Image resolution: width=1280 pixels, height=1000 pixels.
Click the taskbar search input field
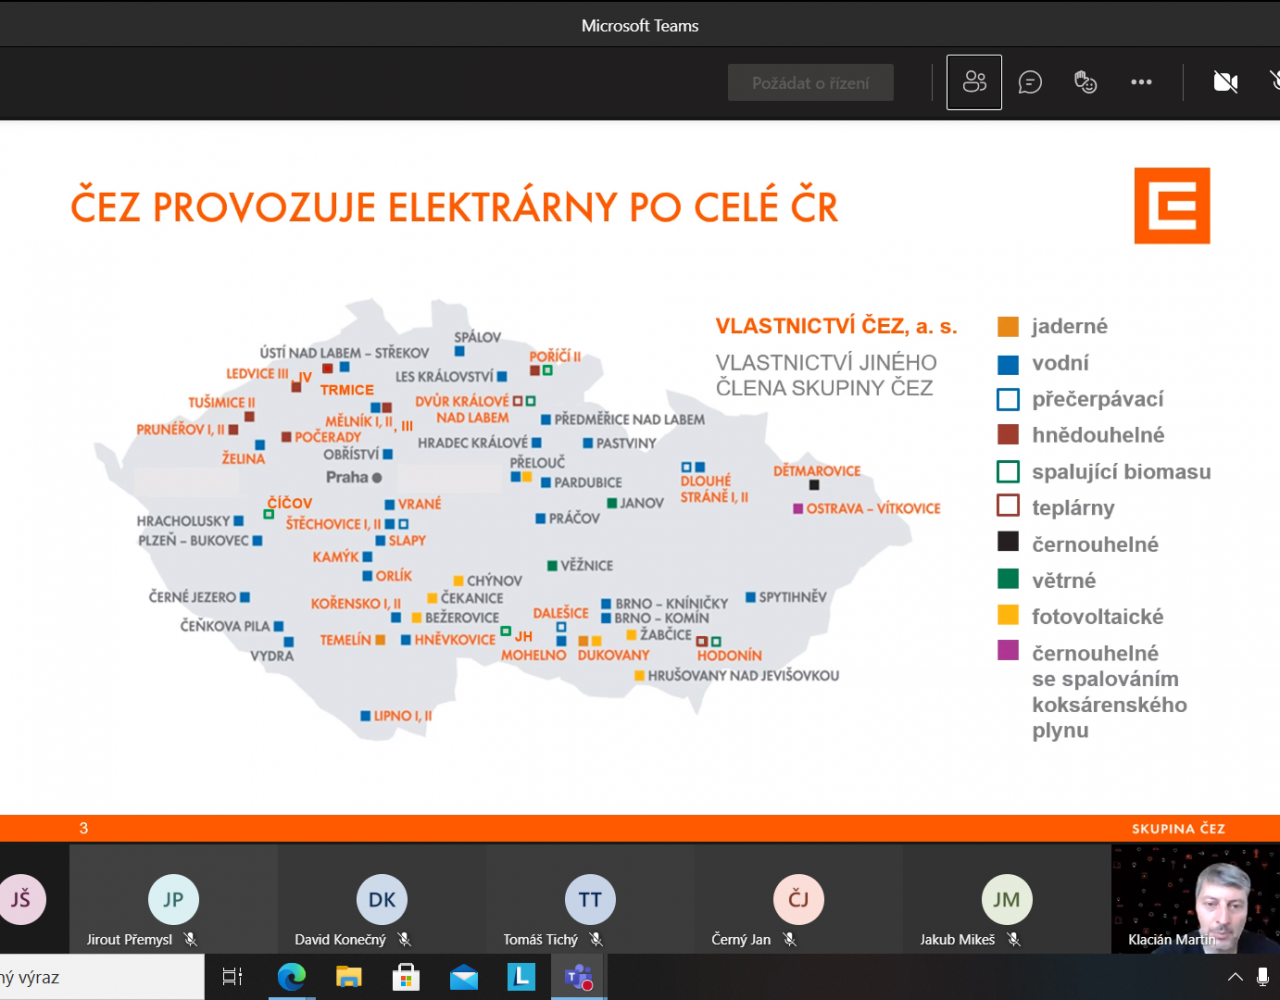pos(102,977)
